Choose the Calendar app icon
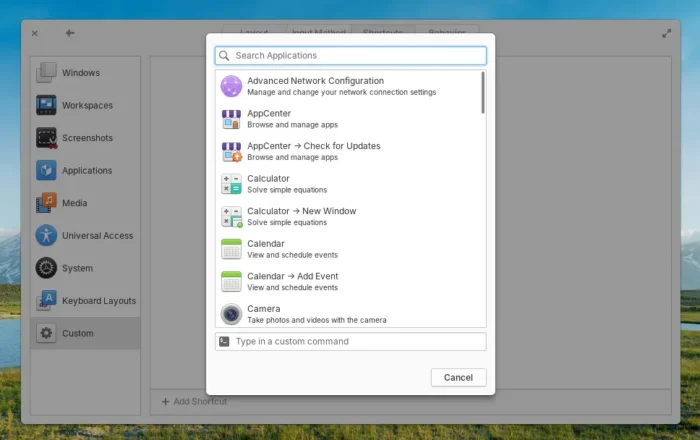Viewport: 700px width, 440px height. pos(231,249)
